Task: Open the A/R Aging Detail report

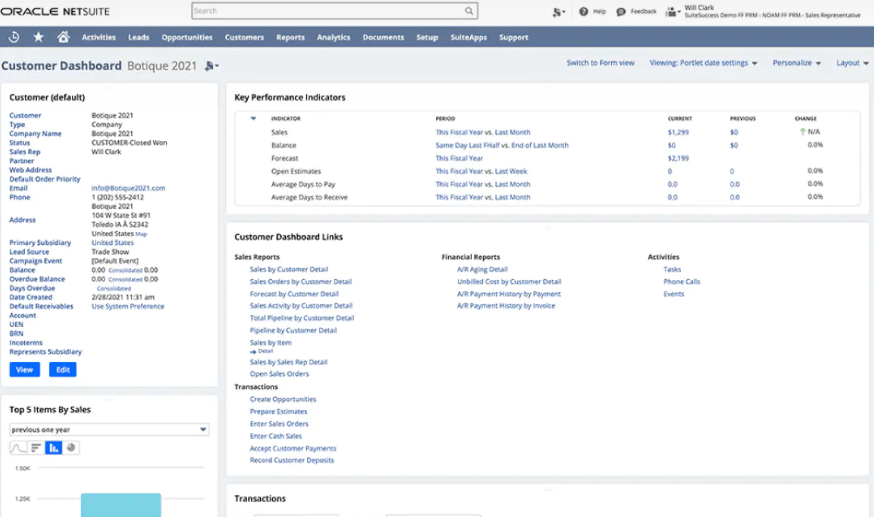Action: pyautogui.click(x=482, y=269)
